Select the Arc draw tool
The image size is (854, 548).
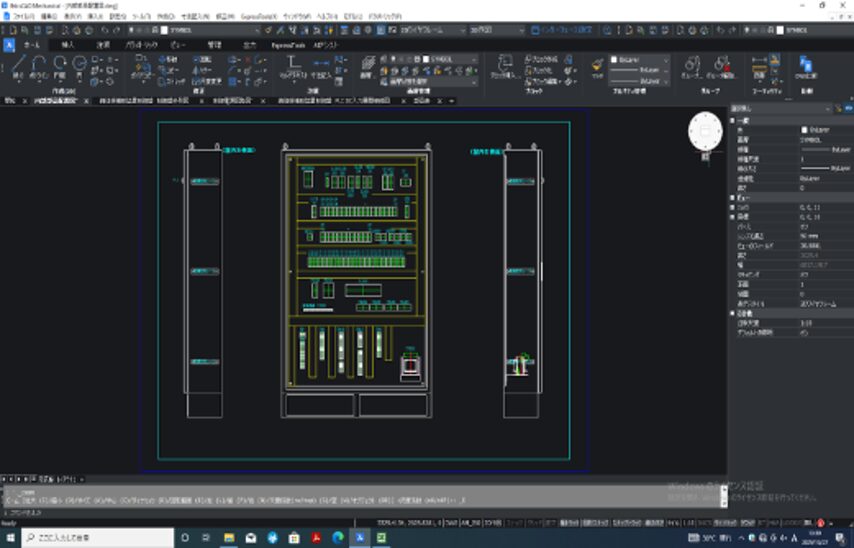(x=60, y=65)
